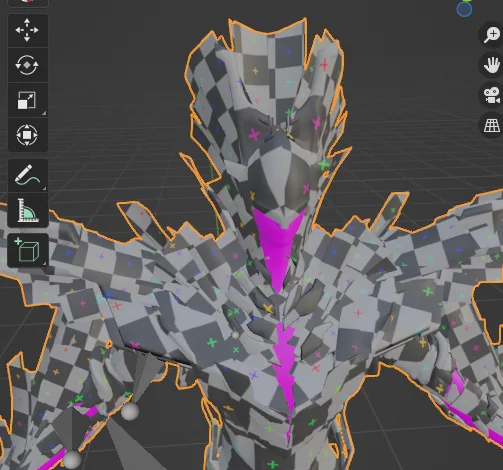
Task: Select the Annotate pencil tool
Action: point(27,175)
